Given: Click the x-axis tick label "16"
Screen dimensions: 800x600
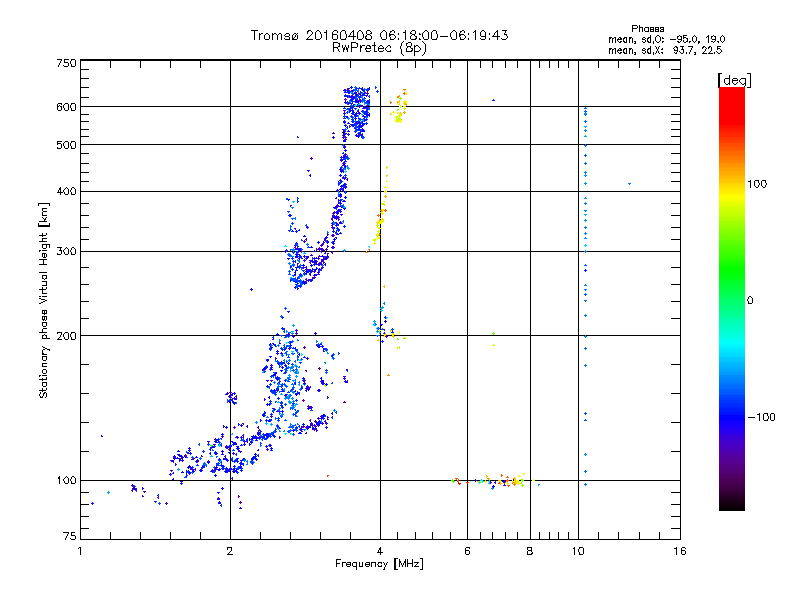Looking at the screenshot, I should pos(680,551).
